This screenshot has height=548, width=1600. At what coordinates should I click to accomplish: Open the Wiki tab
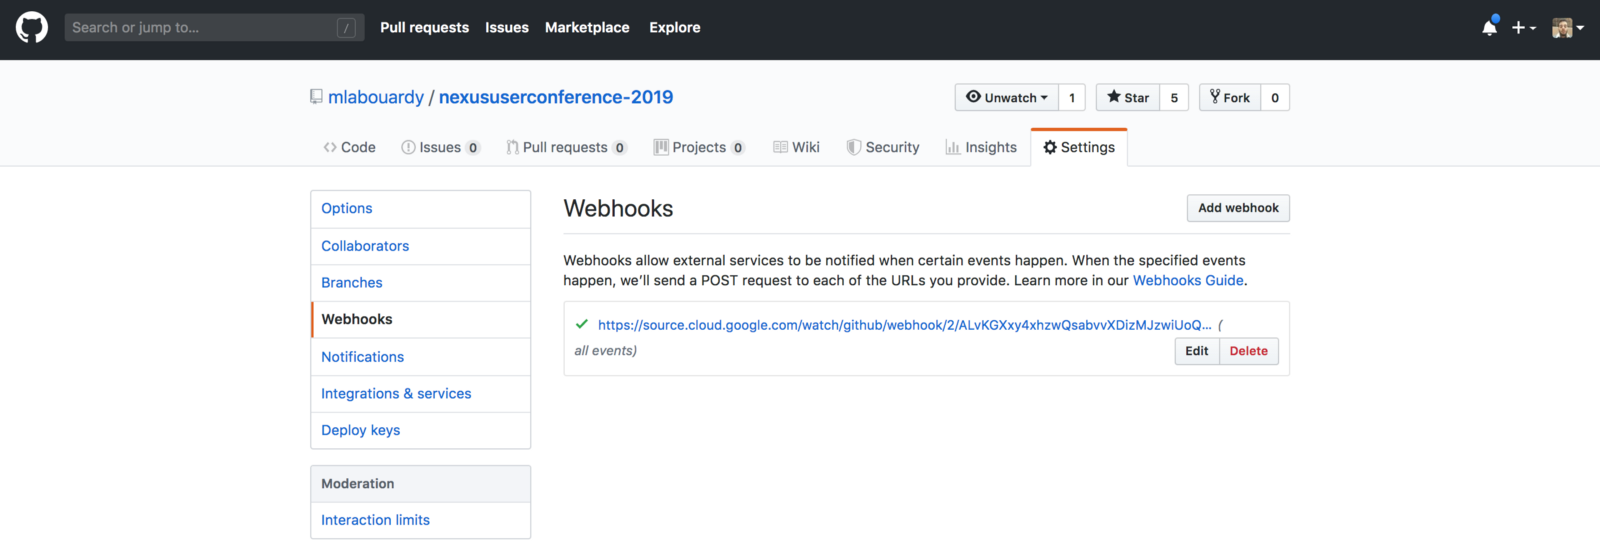[x=796, y=147]
